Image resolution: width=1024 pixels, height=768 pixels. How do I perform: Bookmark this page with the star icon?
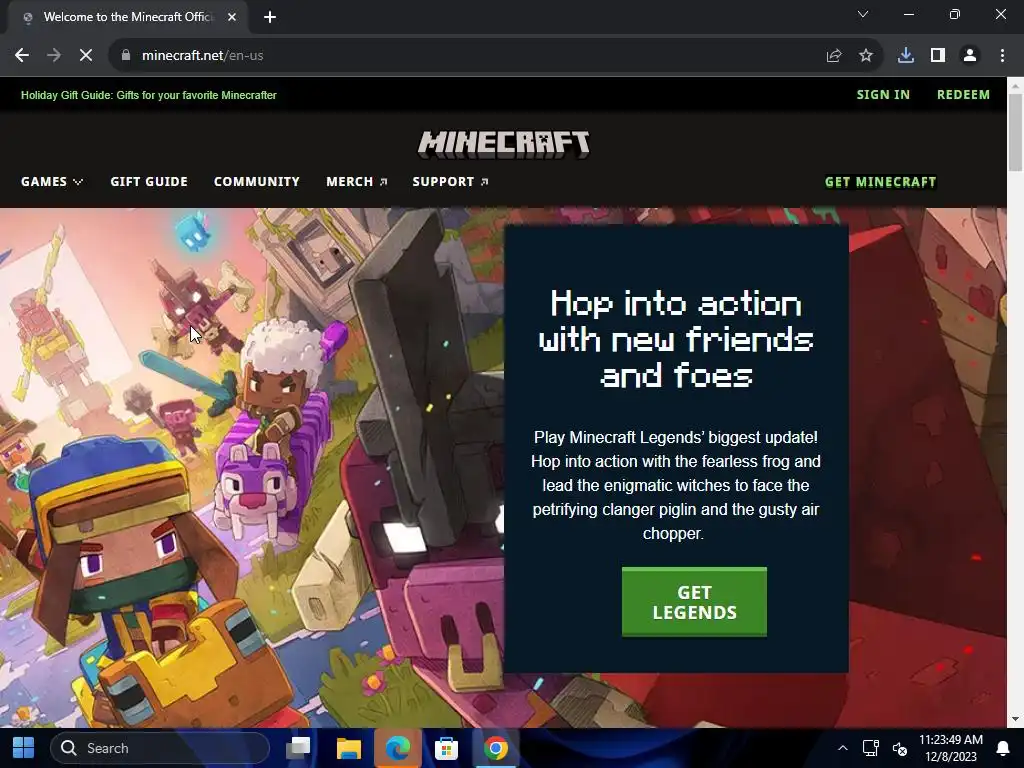point(866,56)
